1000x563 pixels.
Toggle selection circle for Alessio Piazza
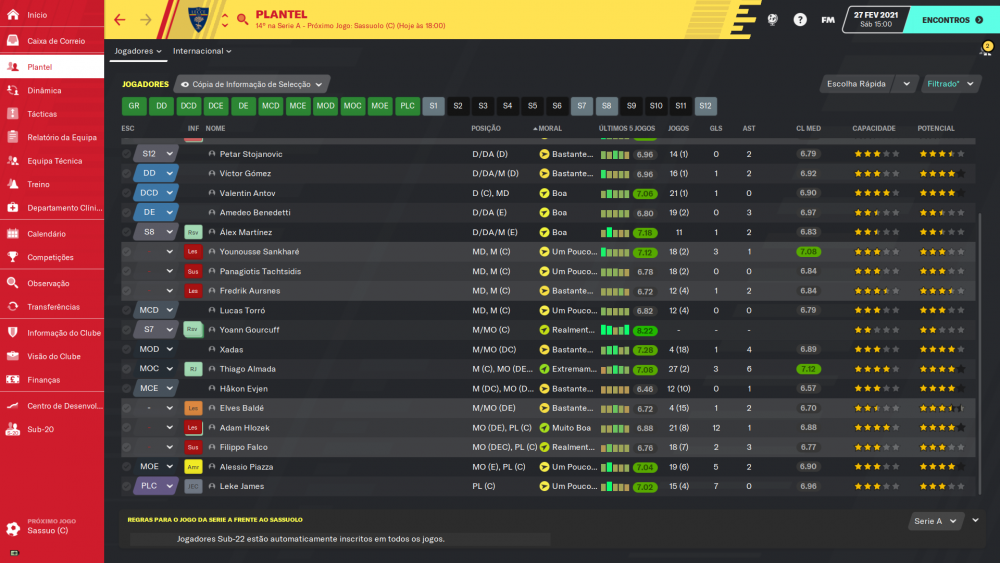[x=126, y=467]
